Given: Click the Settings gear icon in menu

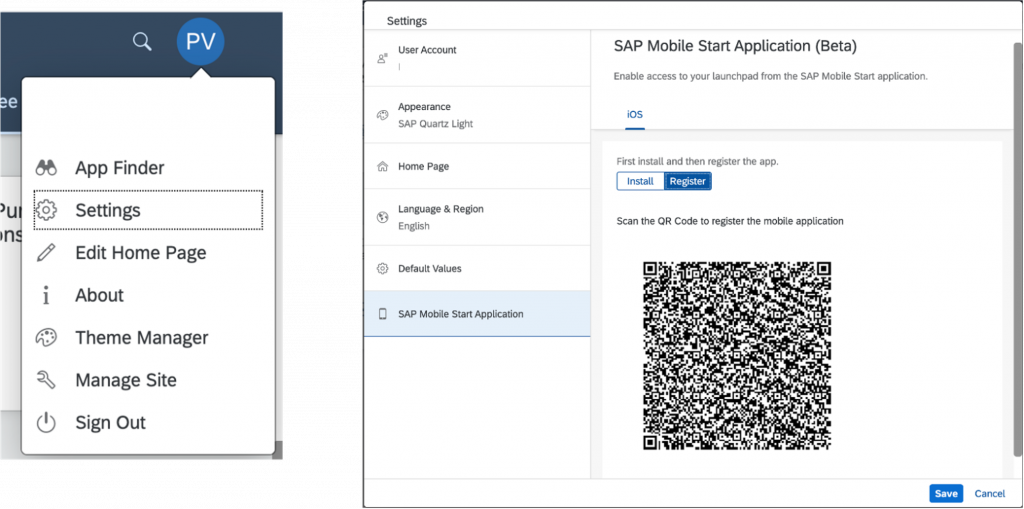Looking at the screenshot, I should click(46, 210).
